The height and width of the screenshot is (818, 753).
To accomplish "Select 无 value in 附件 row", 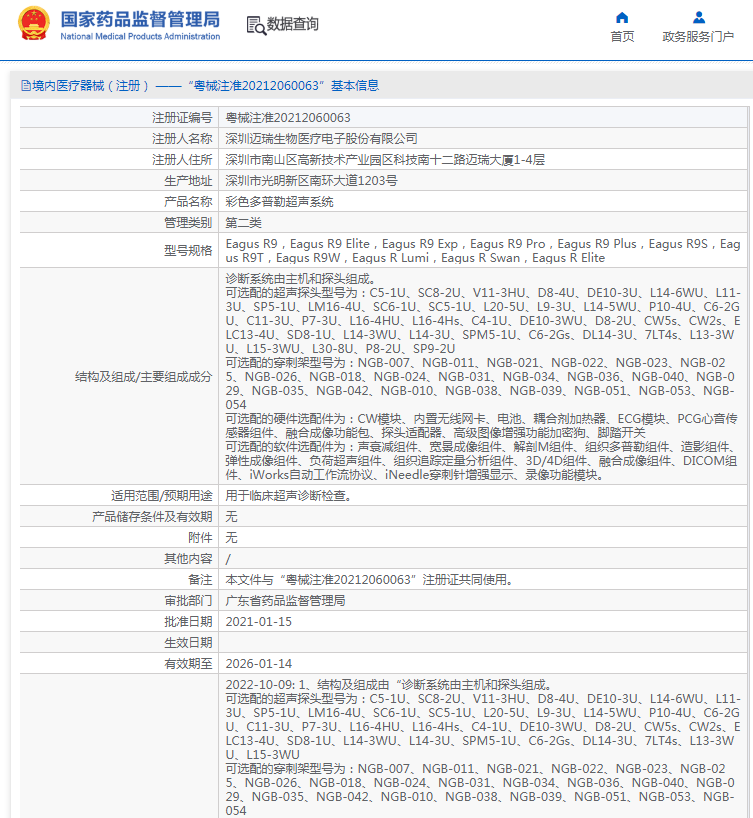I will click(231, 538).
